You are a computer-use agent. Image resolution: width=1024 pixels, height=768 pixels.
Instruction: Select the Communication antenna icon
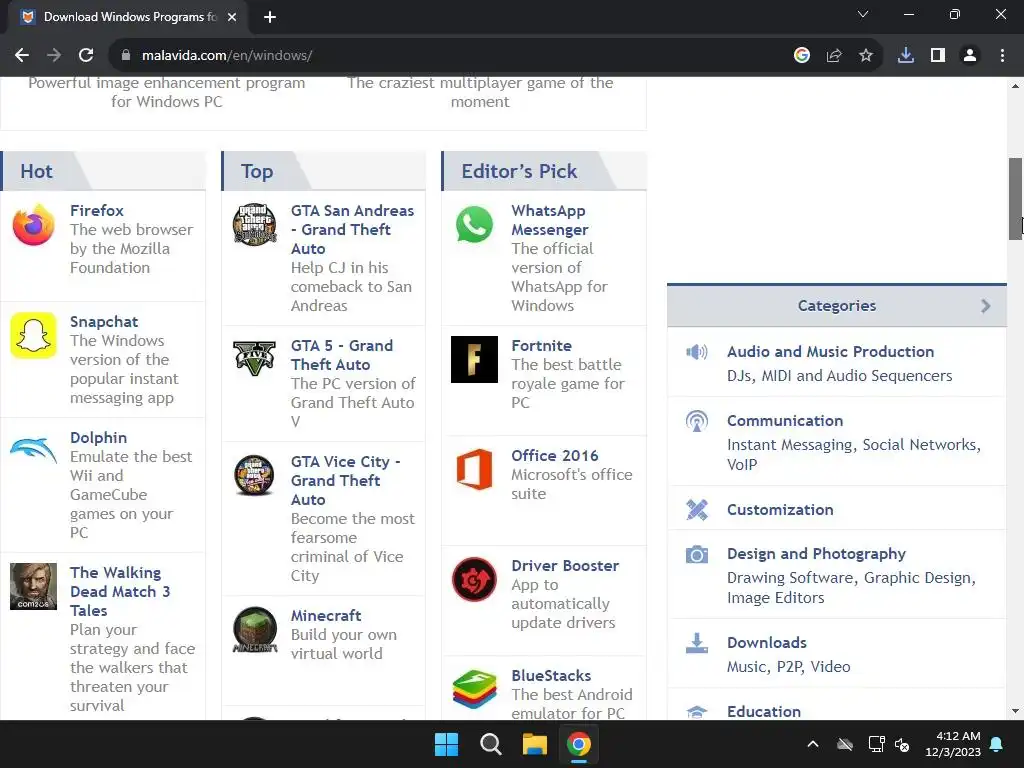(697, 421)
